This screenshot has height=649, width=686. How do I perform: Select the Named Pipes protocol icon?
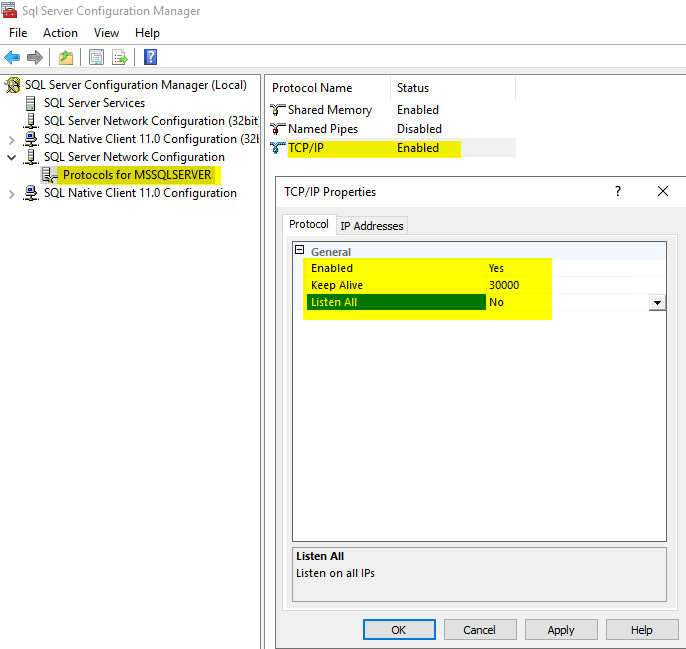coord(278,129)
